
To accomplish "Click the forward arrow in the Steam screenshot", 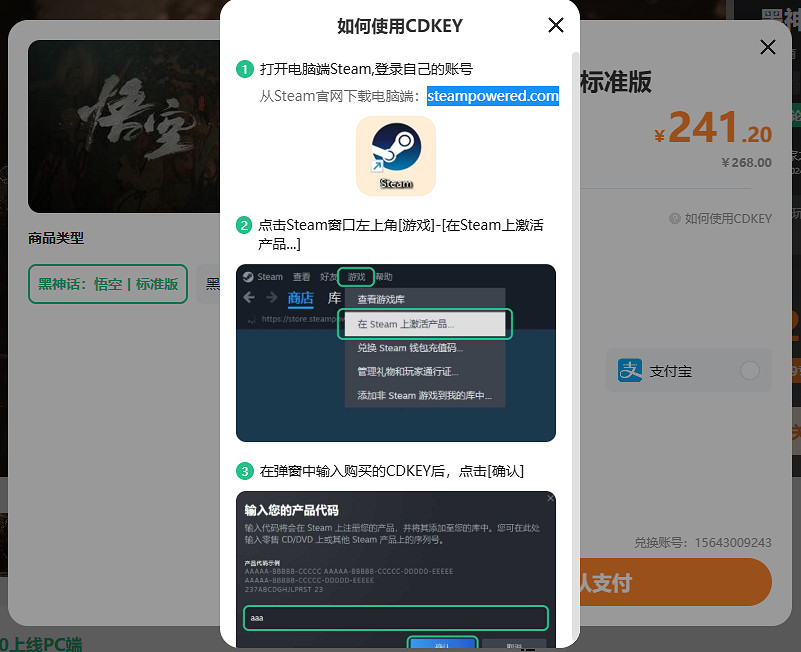I will point(270,298).
